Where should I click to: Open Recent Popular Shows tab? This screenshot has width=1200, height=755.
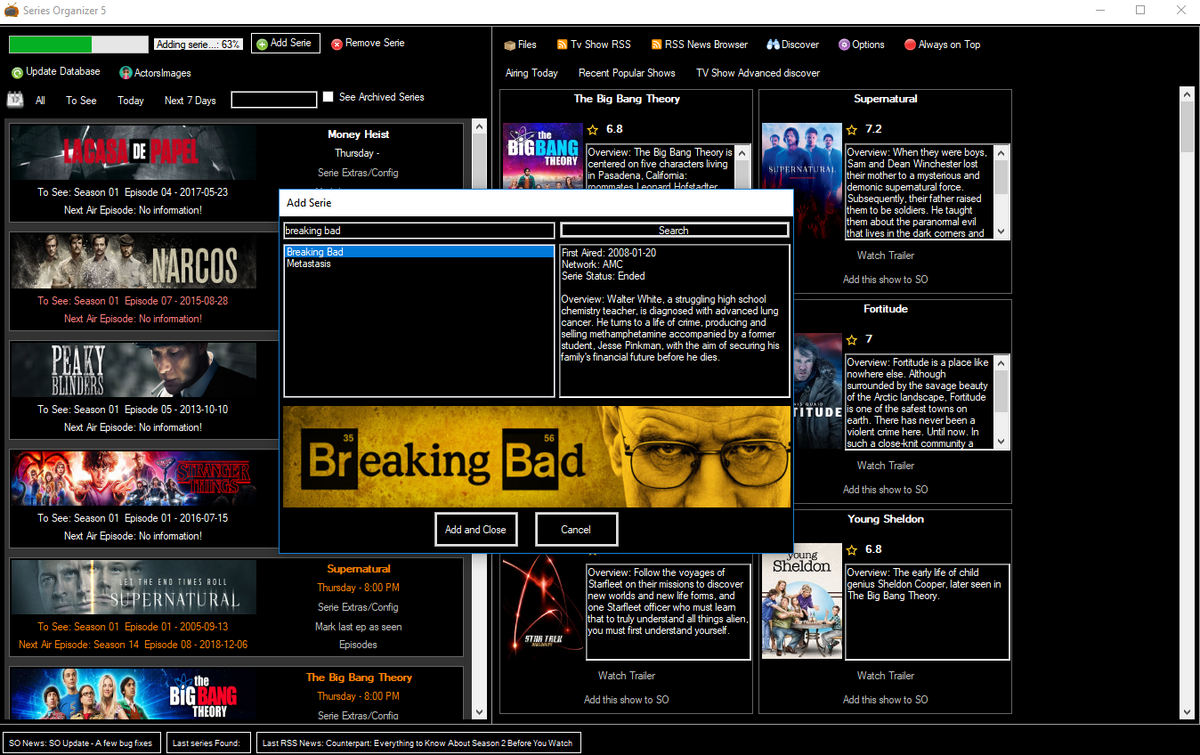tap(627, 73)
